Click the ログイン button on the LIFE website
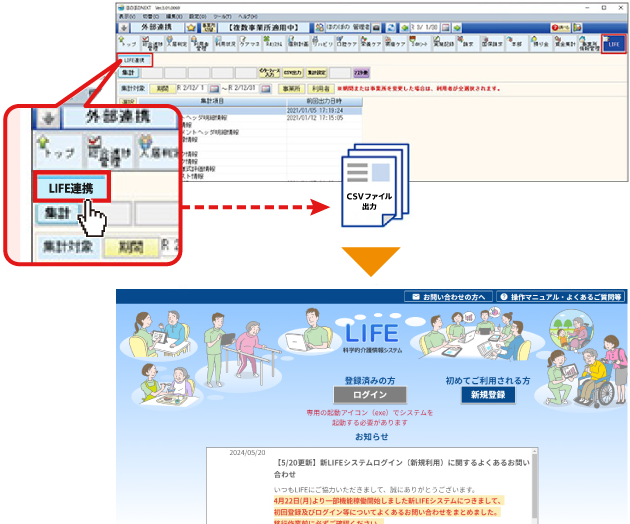Image resolution: width=630 pixels, height=524 pixels. pyautogui.click(x=370, y=395)
